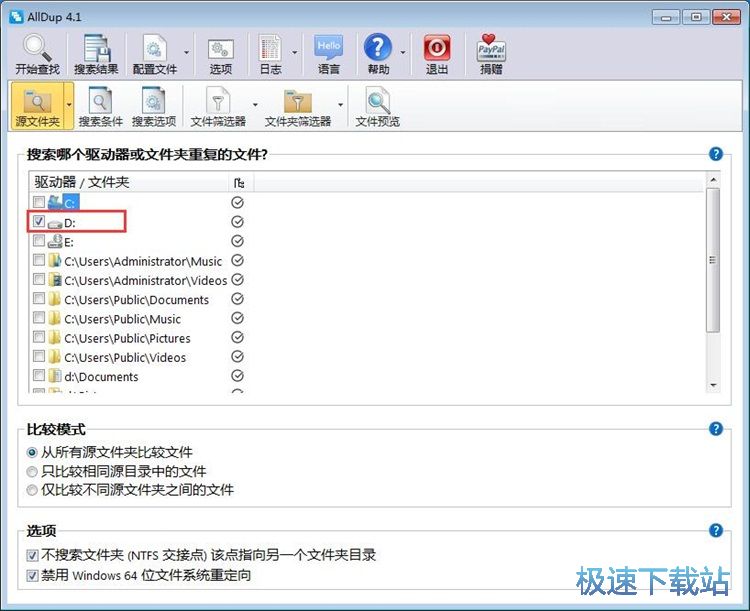Screen dimensions: 750x611
Task: Expand the 帮助 dropdown arrow
Action: coord(403,52)
